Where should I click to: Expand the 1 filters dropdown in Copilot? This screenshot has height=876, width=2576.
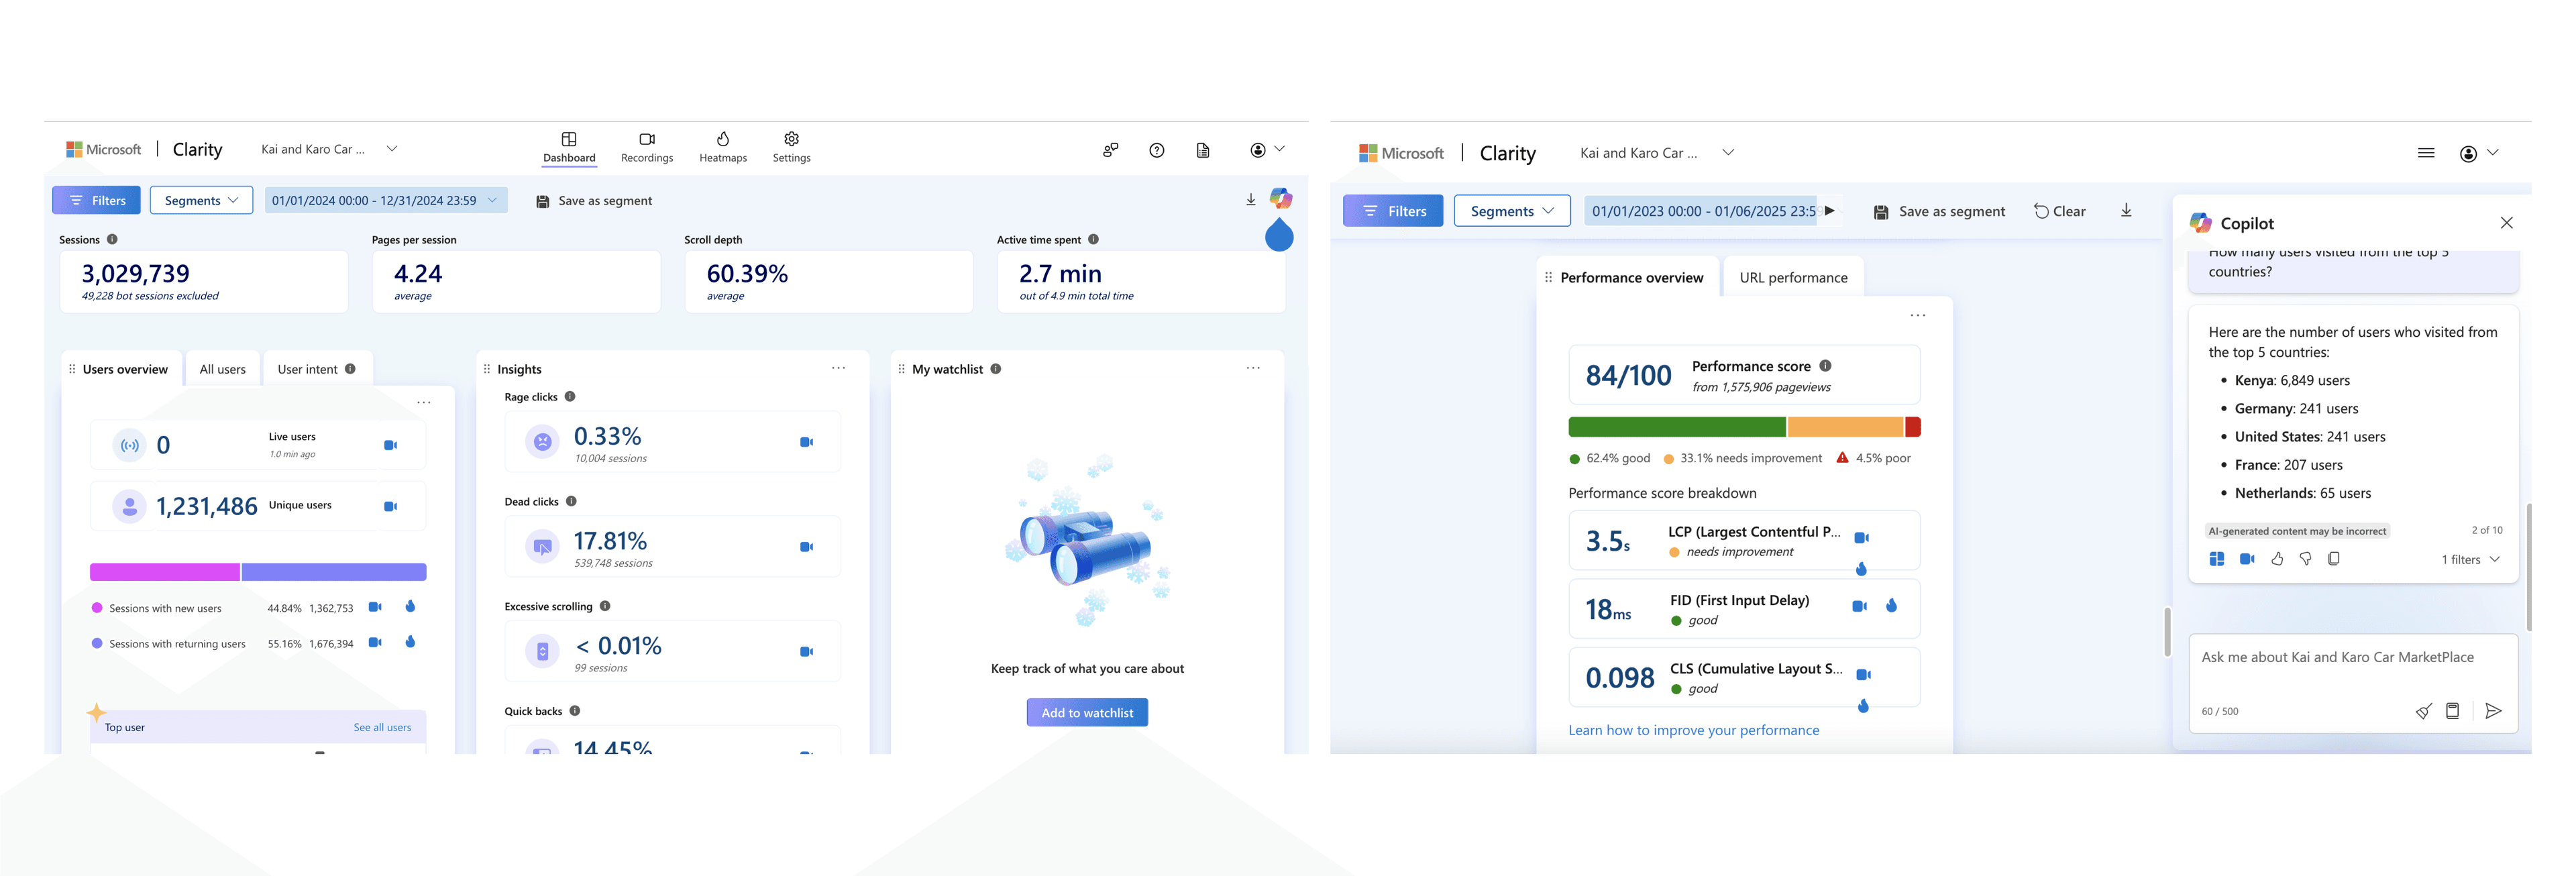(x=2470, y=559)
